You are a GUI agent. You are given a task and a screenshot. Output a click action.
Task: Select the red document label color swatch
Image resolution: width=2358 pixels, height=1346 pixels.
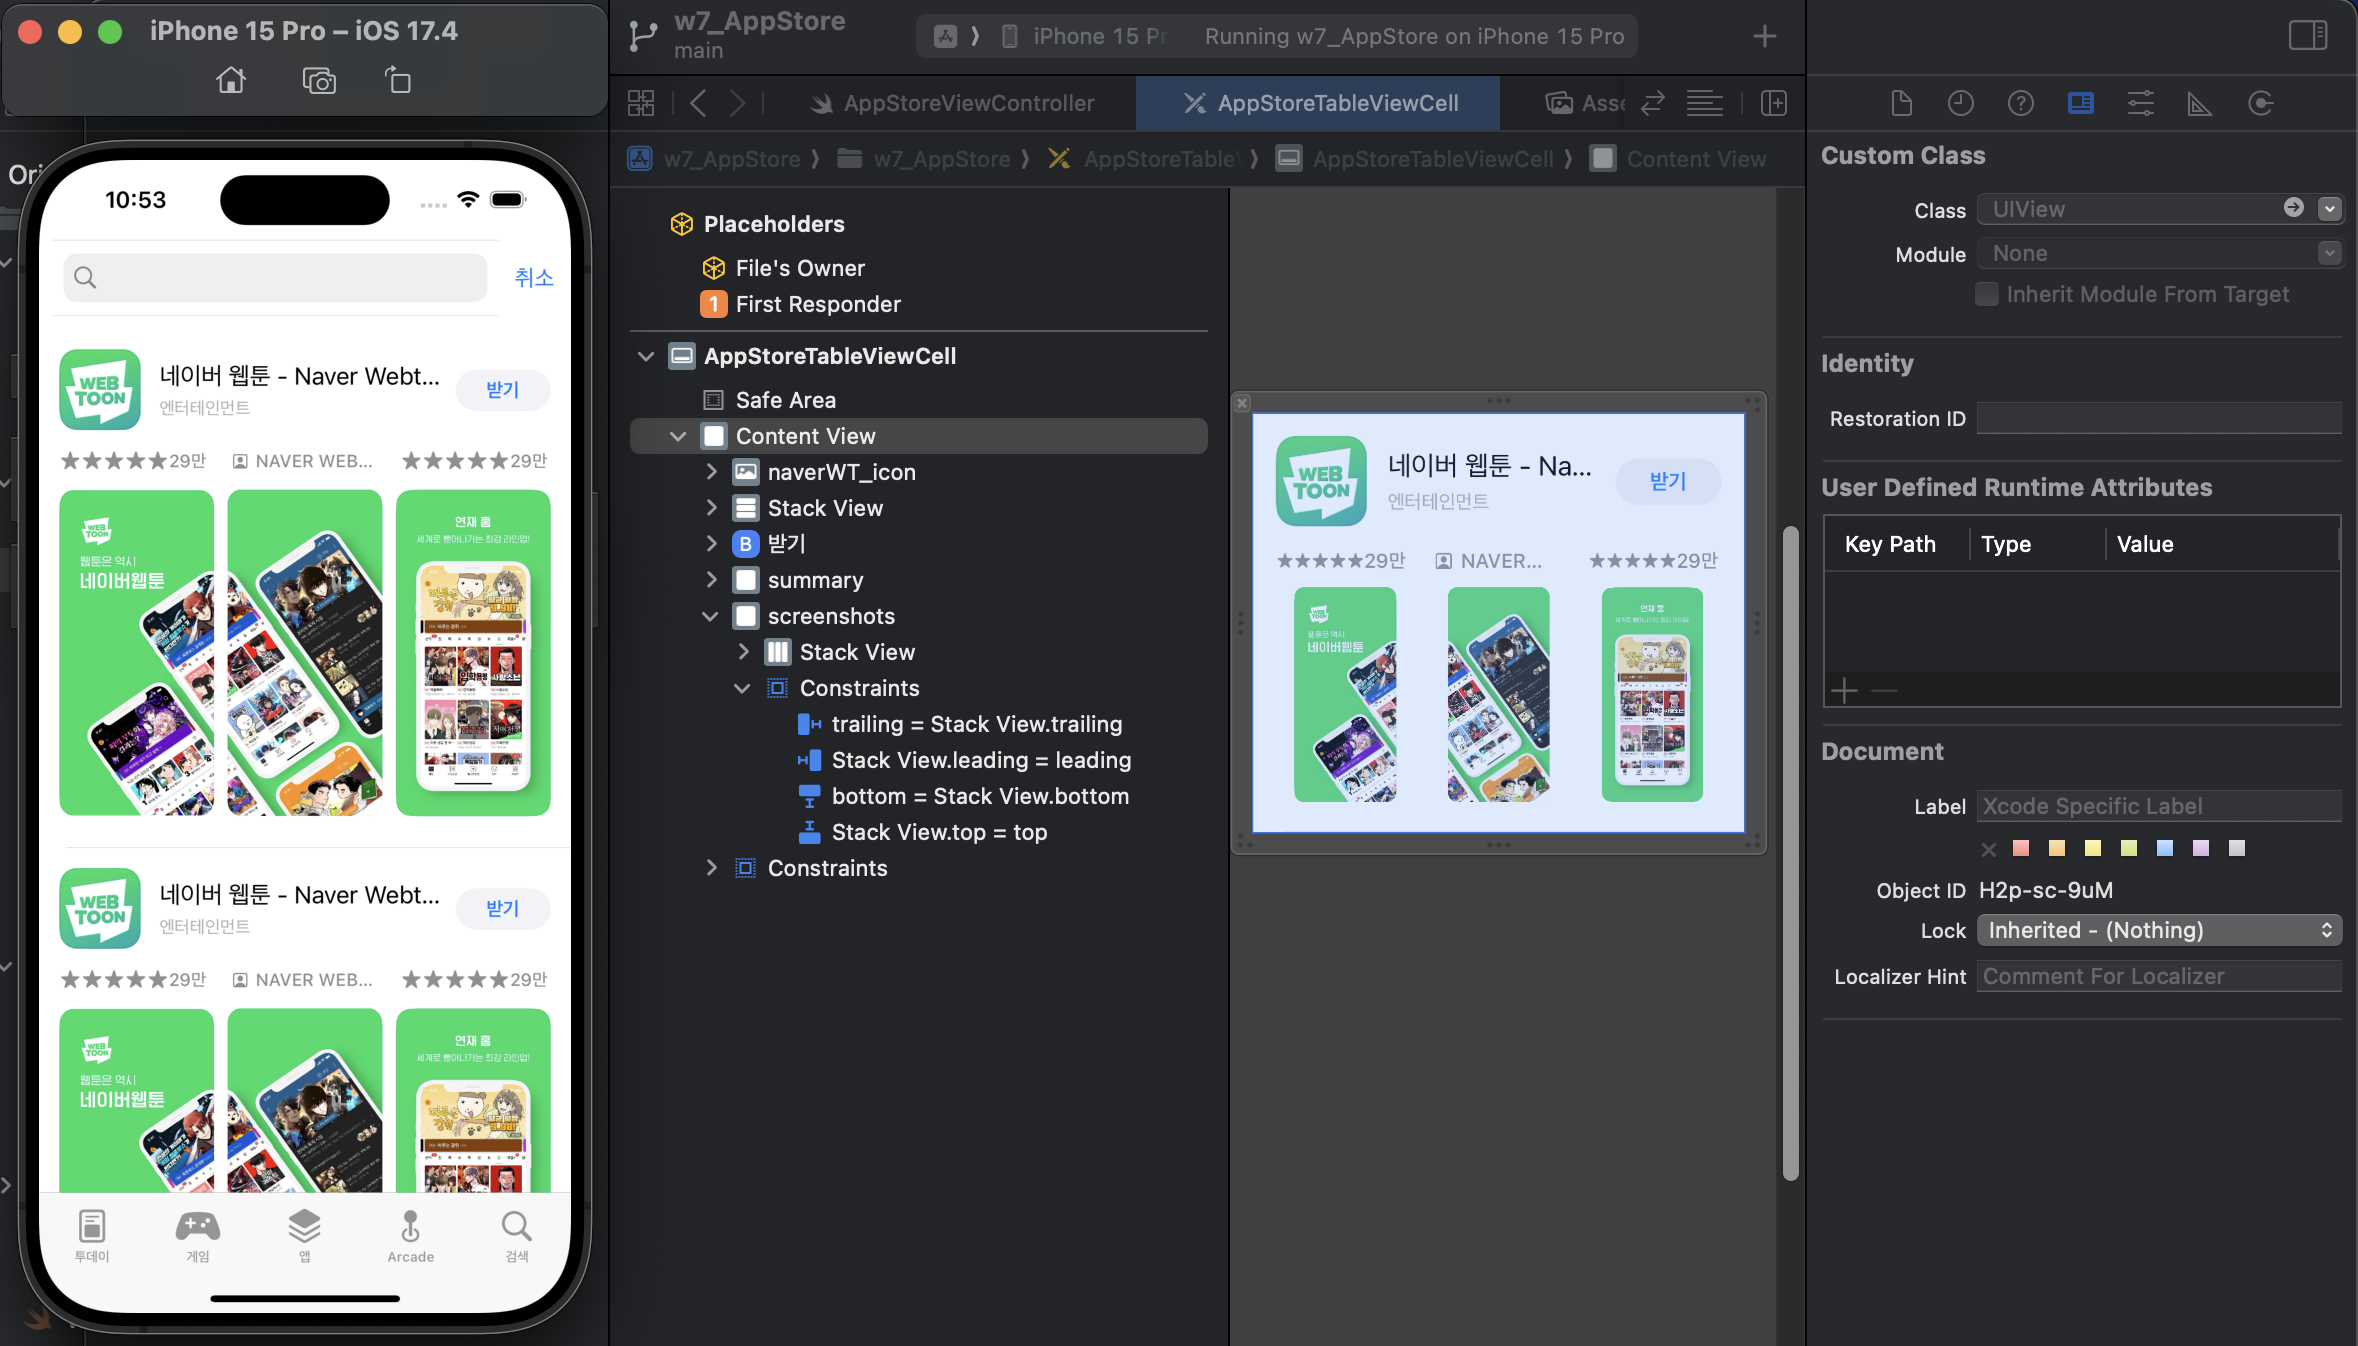click(x=2021, y=848)
